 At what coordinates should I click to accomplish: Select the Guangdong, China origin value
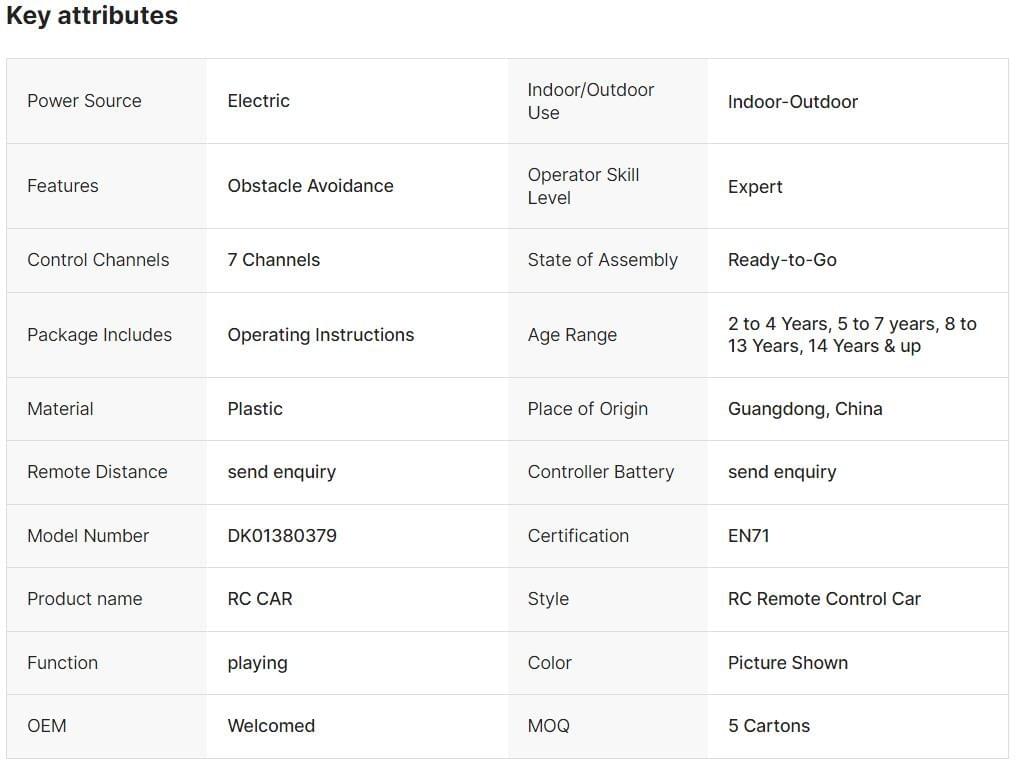point(804,409)
